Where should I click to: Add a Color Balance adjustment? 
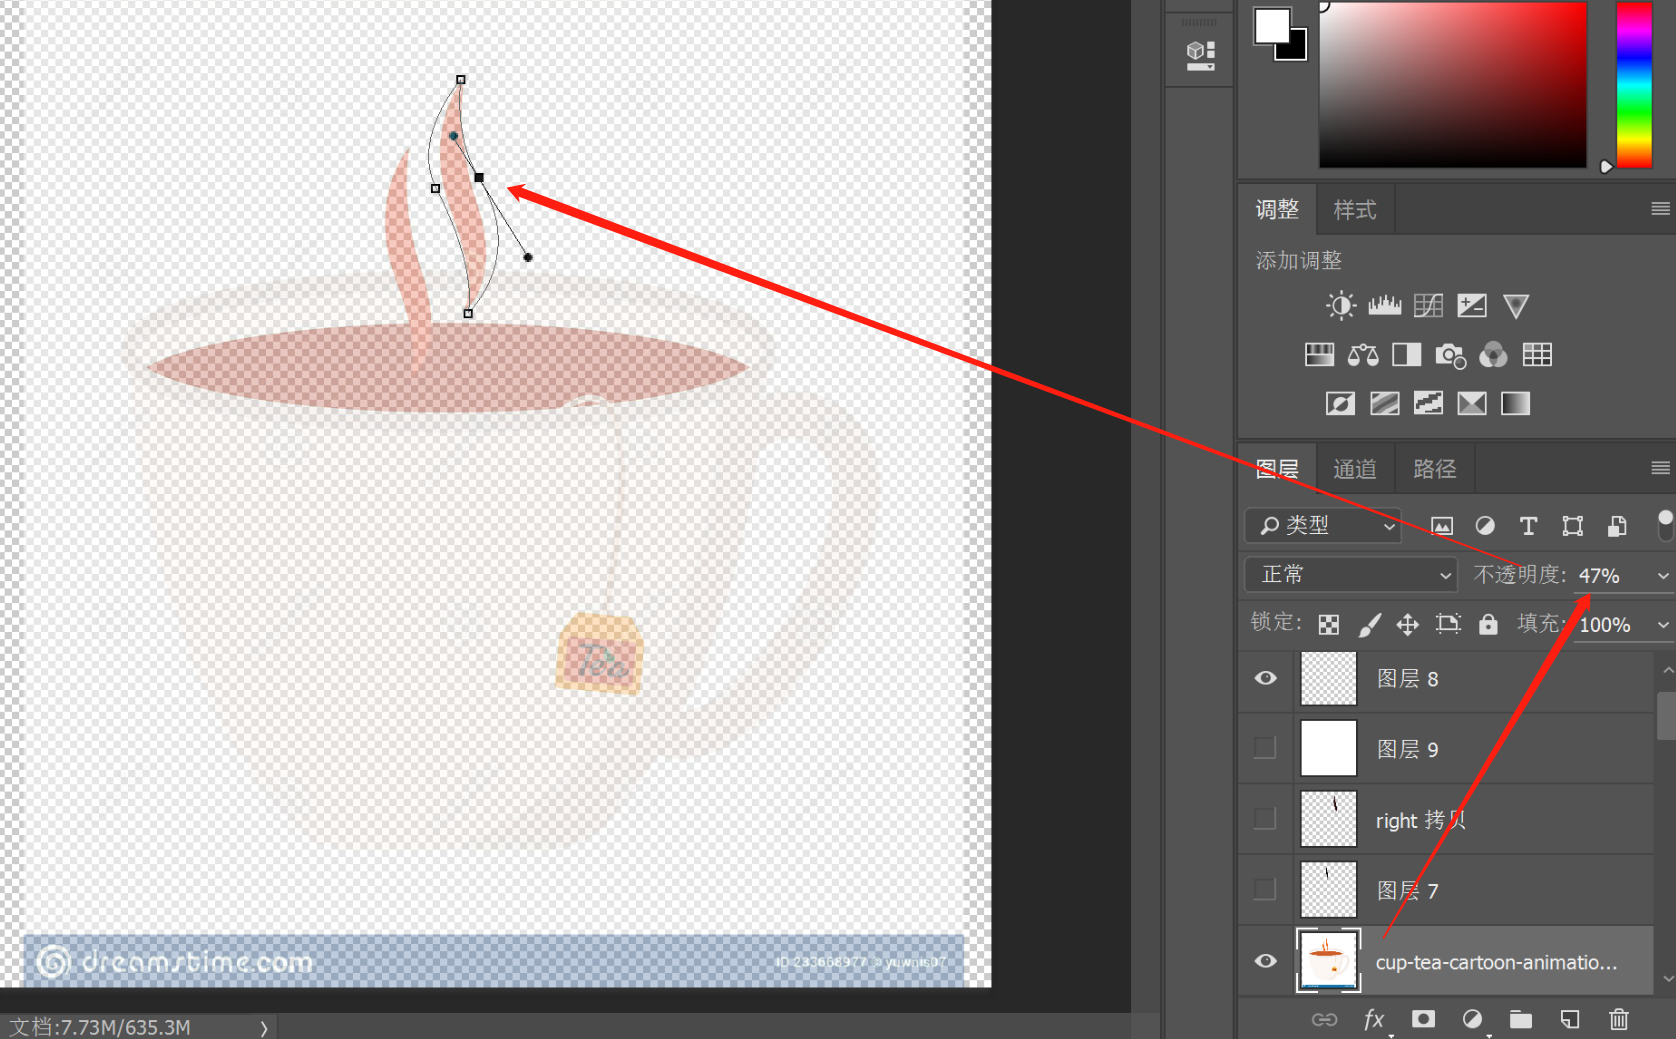[x=1363, y=354]
